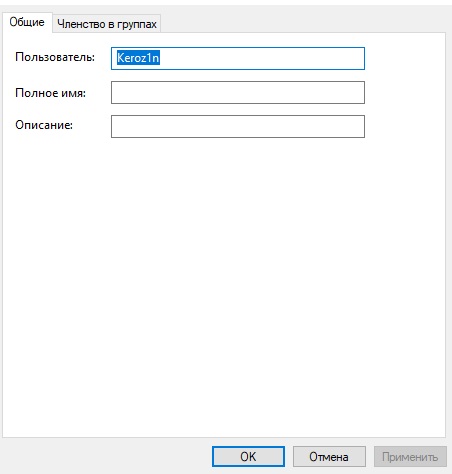Select the Общие tab

point(27,22)
